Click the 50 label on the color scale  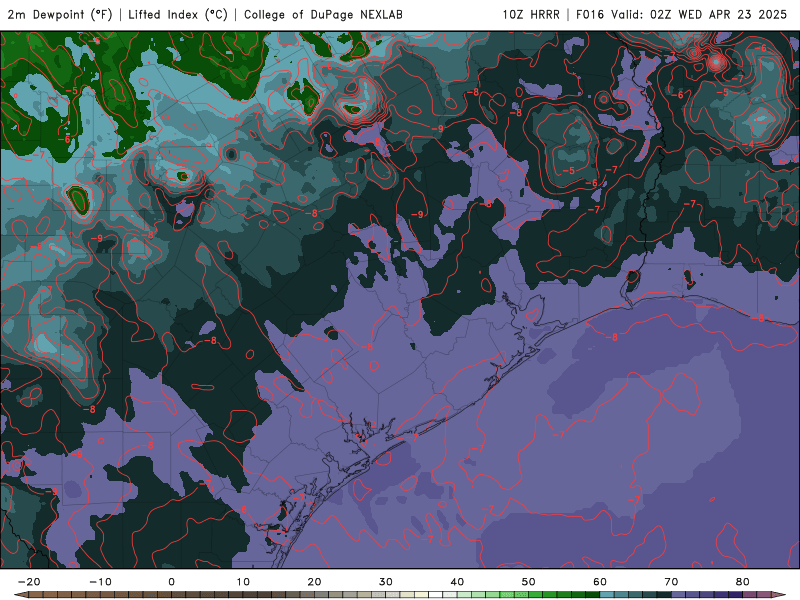[x=529, y=582]
